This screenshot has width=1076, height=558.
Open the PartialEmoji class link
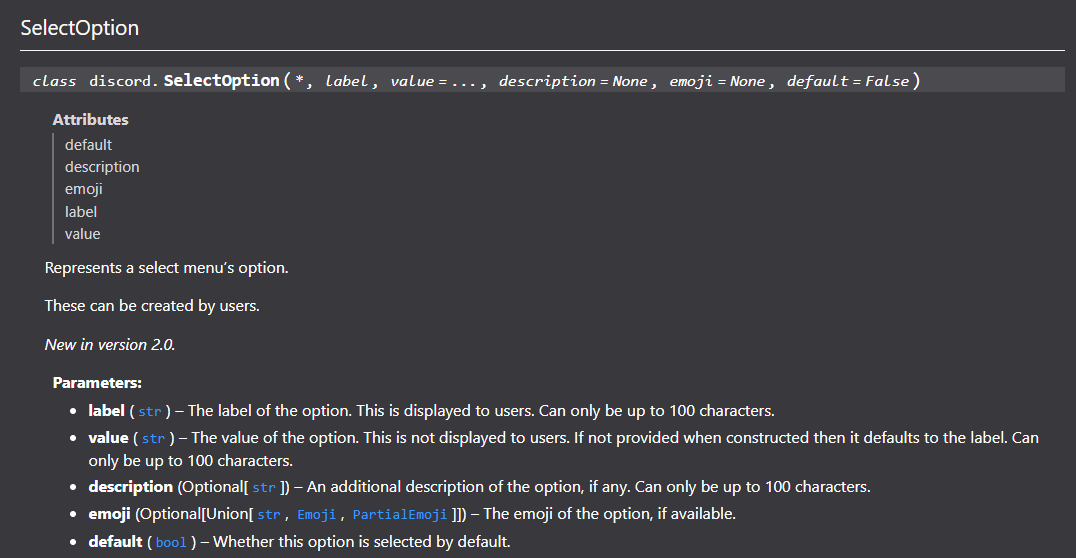click(x=399, y=514)
